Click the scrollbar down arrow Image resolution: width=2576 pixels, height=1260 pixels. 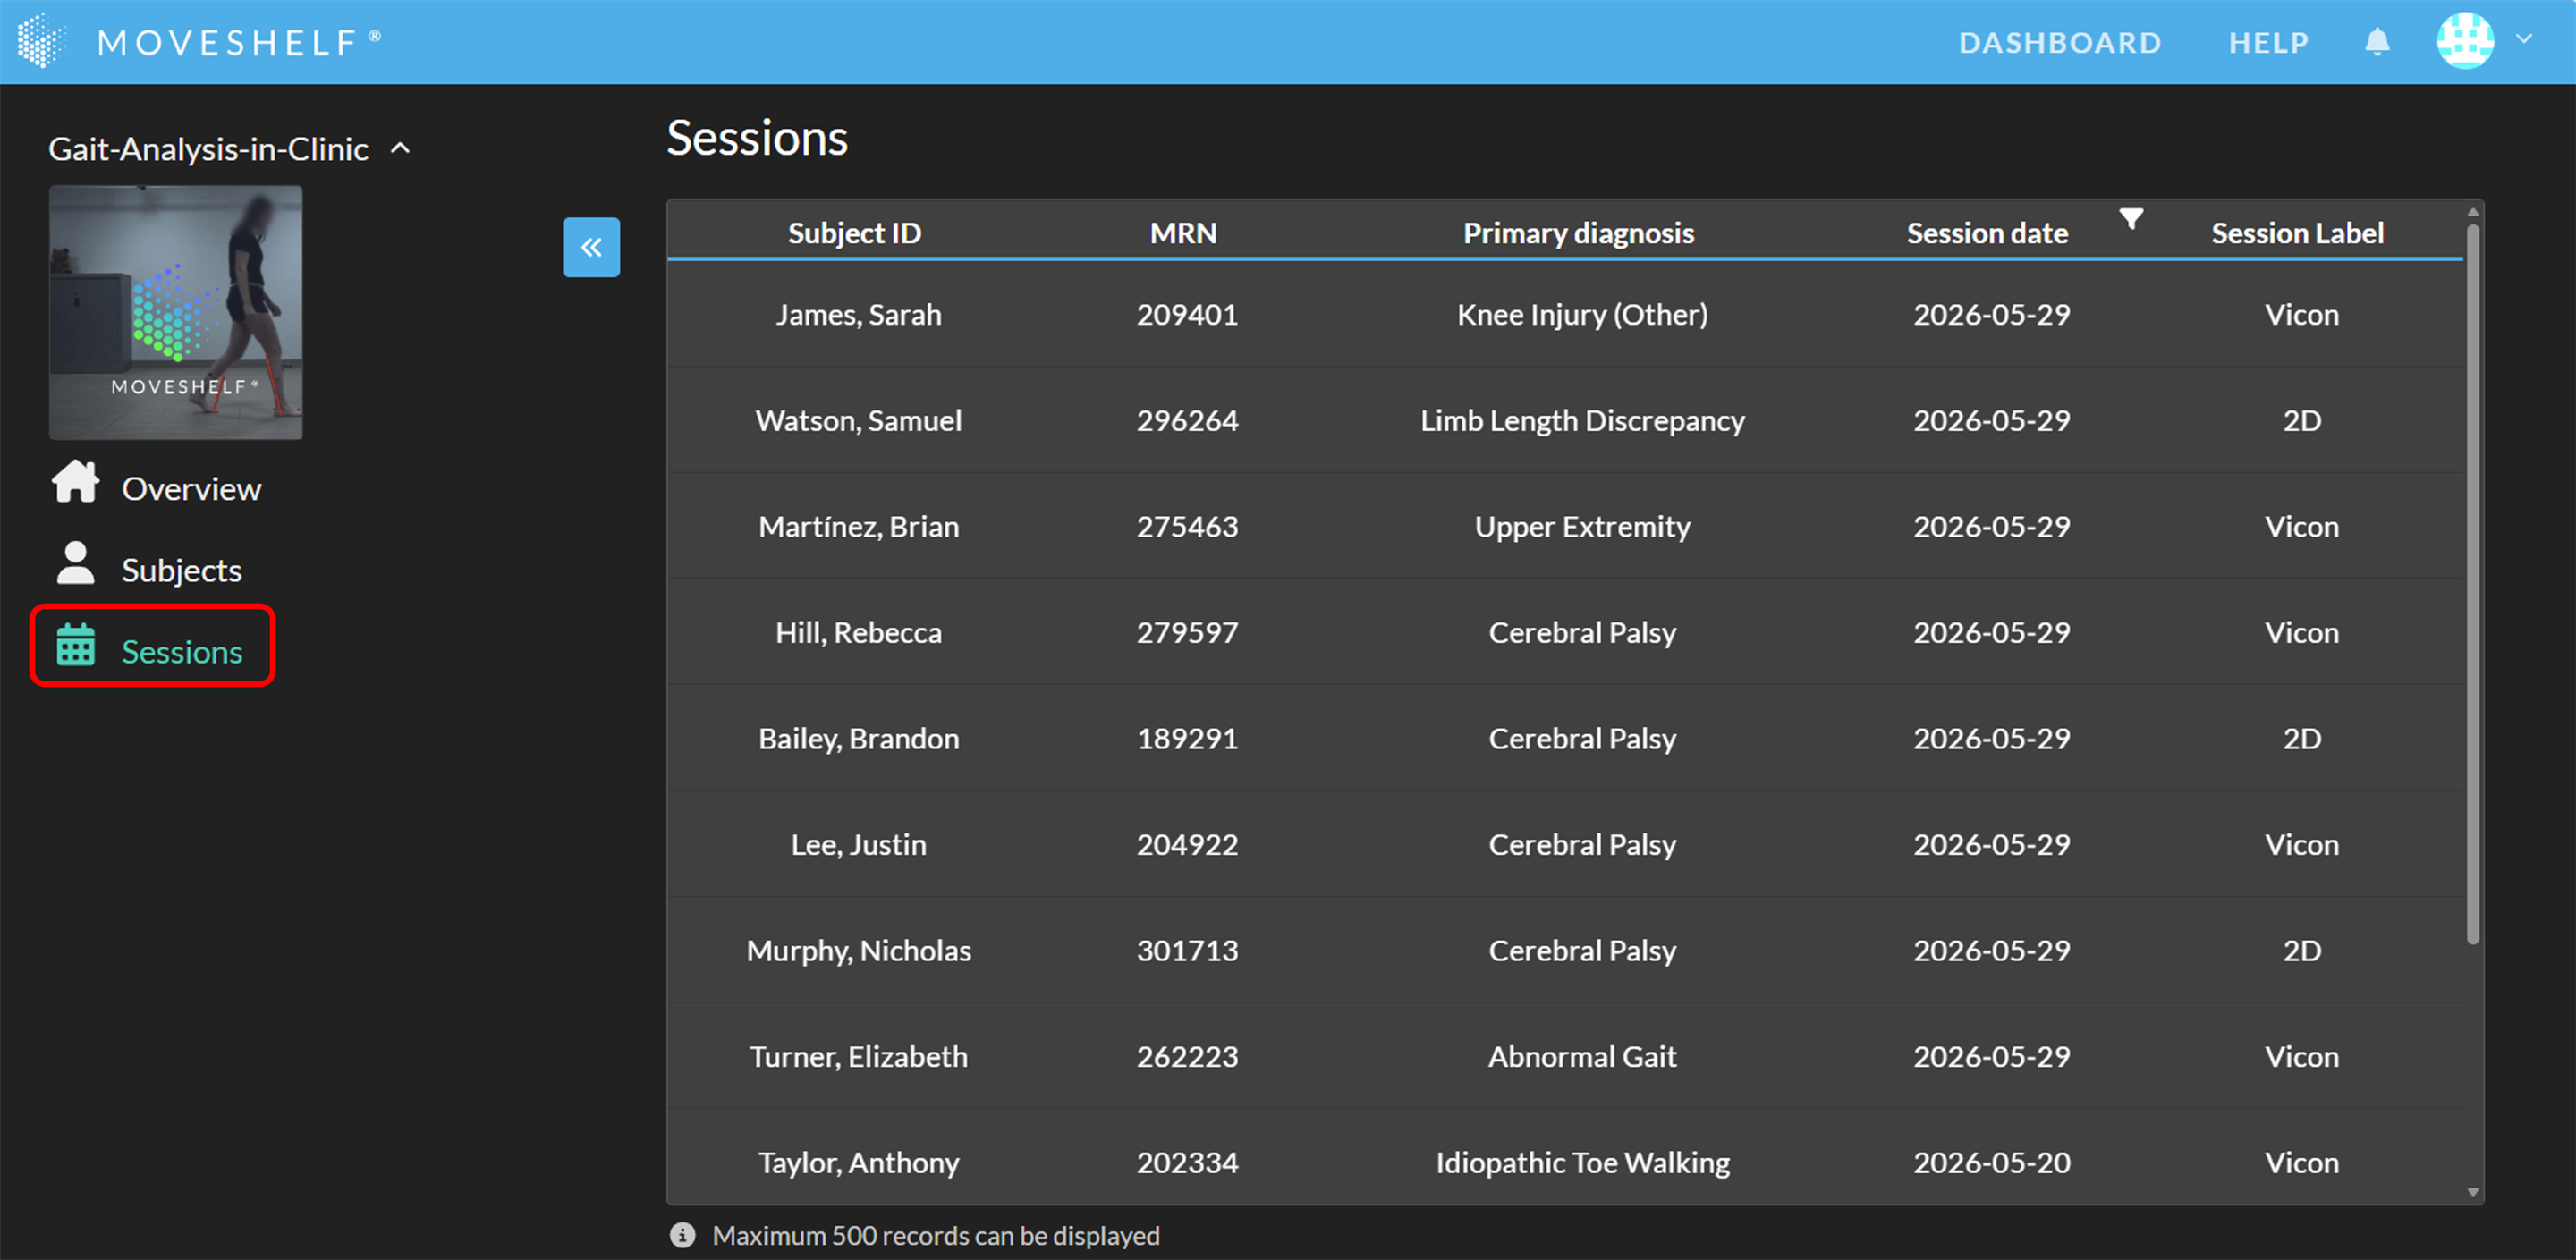click(2473, 1192)
